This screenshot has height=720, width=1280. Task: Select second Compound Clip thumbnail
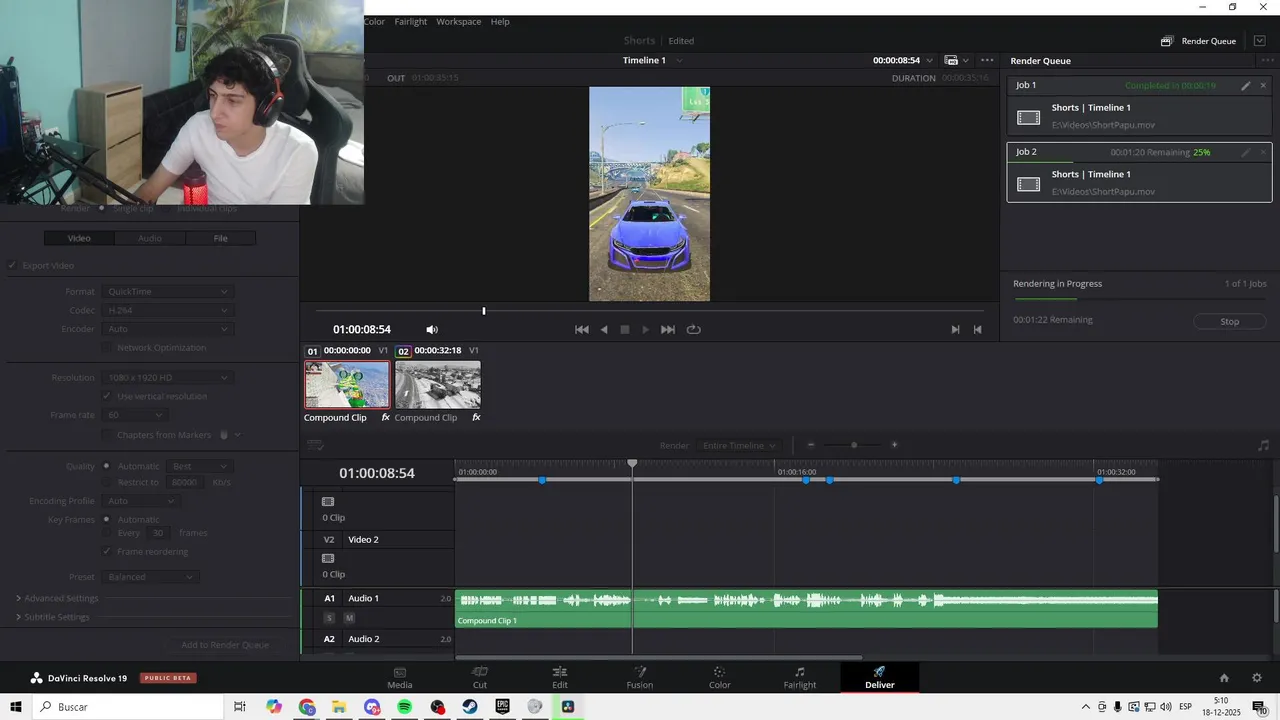click(438, 384)
